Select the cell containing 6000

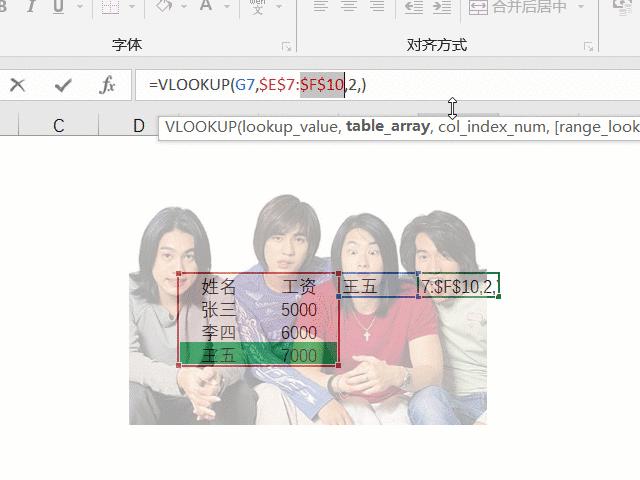(299, 332)
